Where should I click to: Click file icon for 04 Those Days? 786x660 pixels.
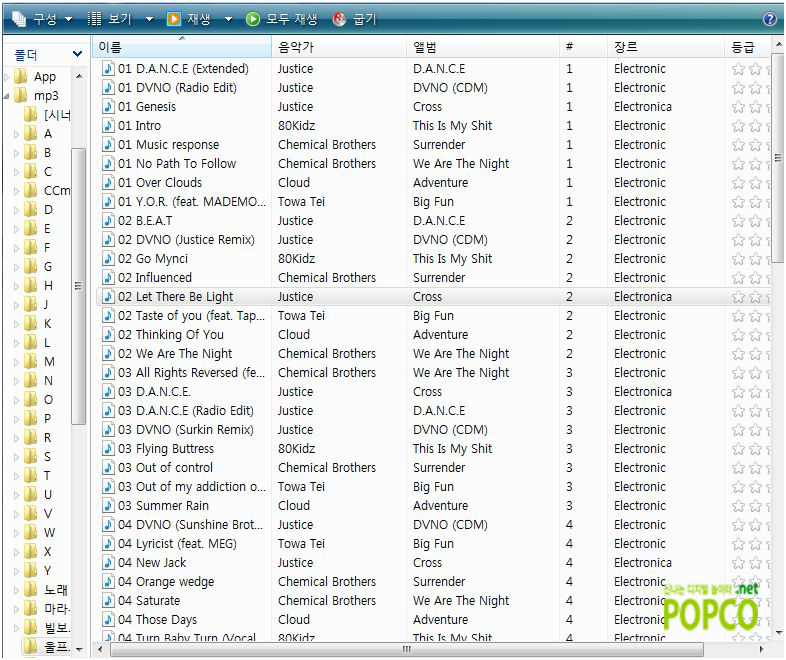click(108, 619)
